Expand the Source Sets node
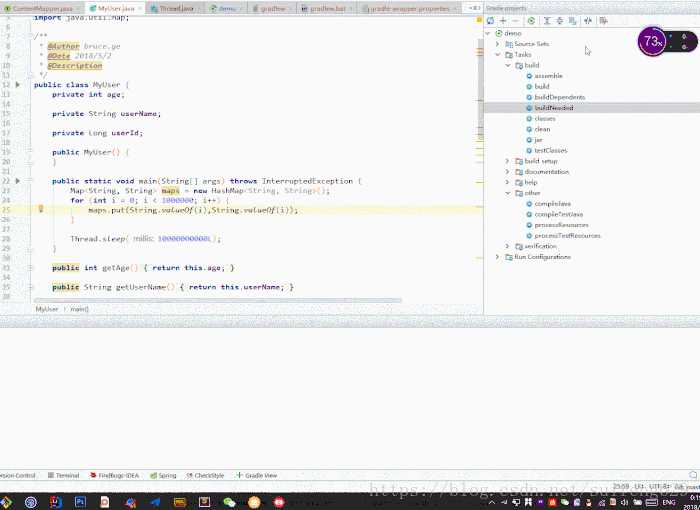 (x=497, y=44)
